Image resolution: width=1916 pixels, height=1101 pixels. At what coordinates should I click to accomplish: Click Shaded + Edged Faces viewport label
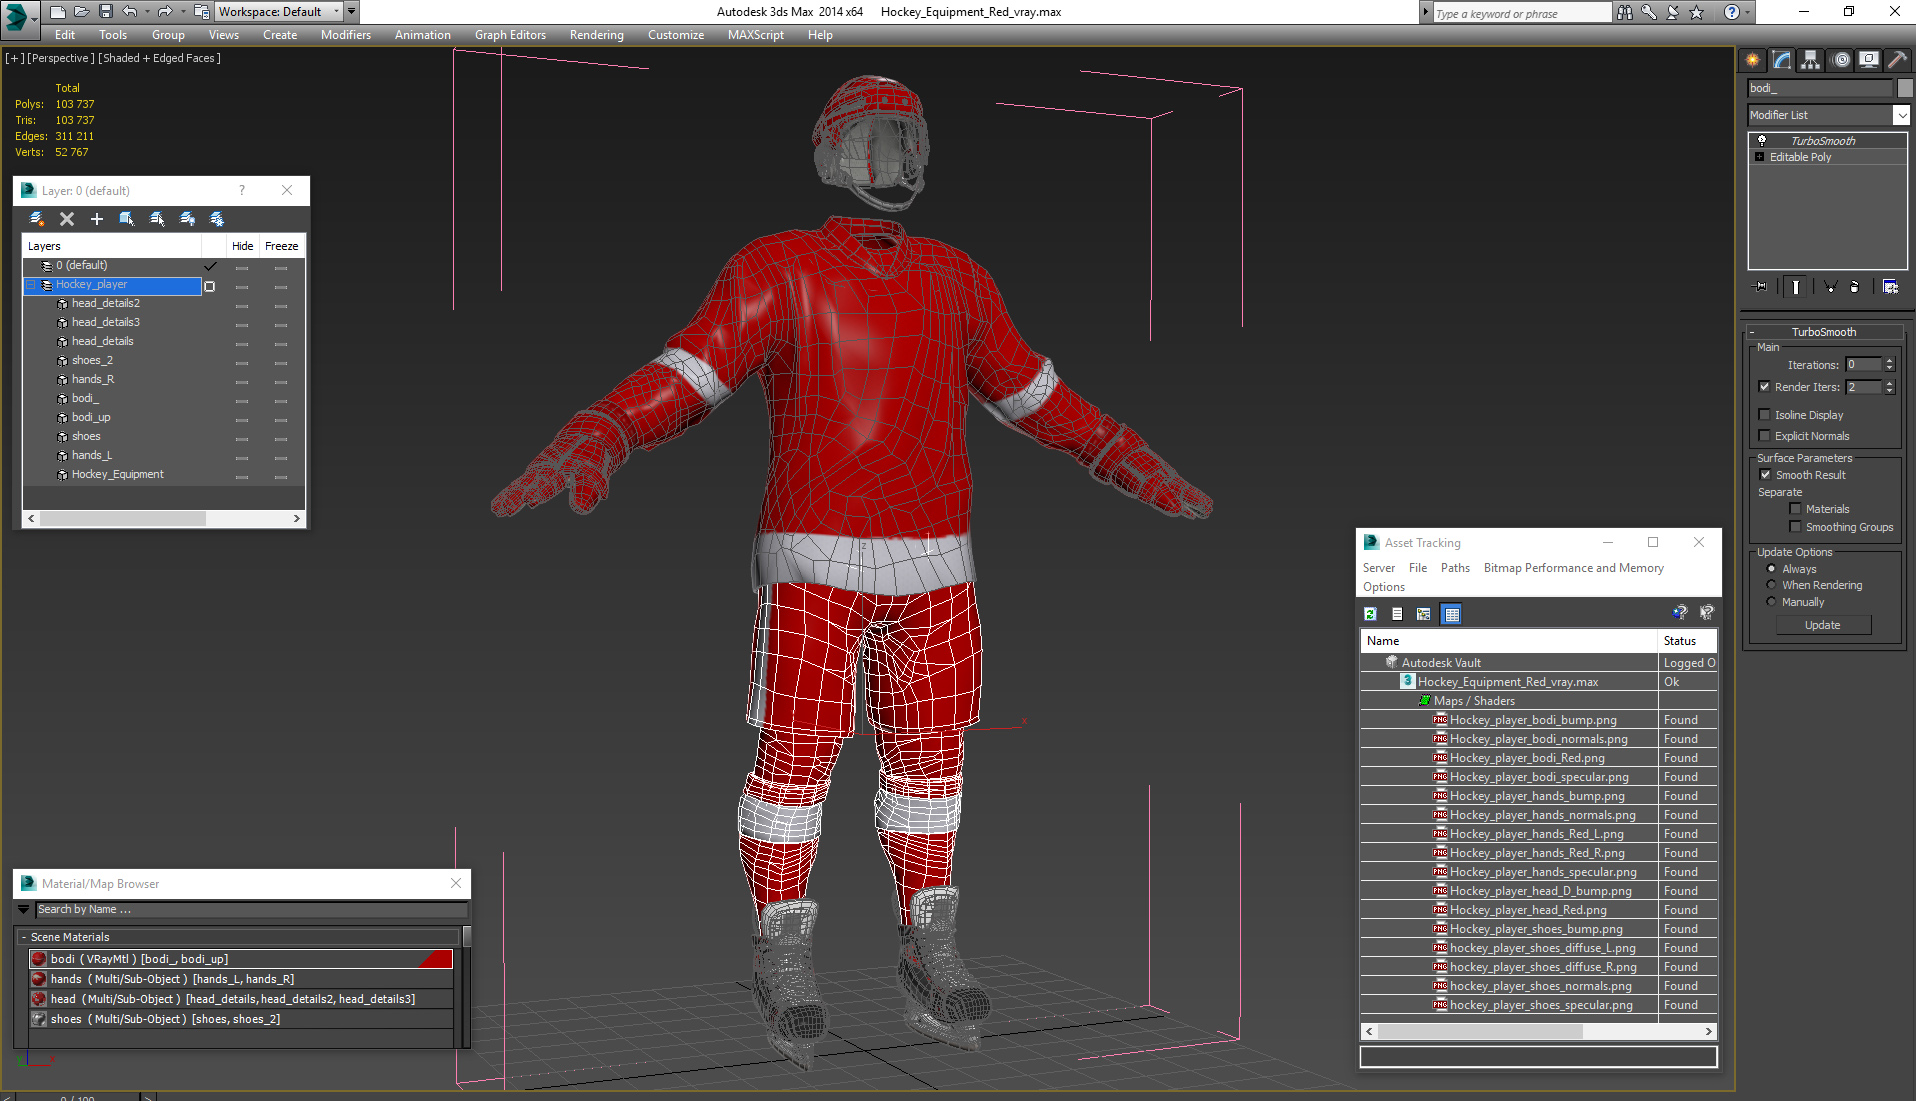click(x=160, y=58)
